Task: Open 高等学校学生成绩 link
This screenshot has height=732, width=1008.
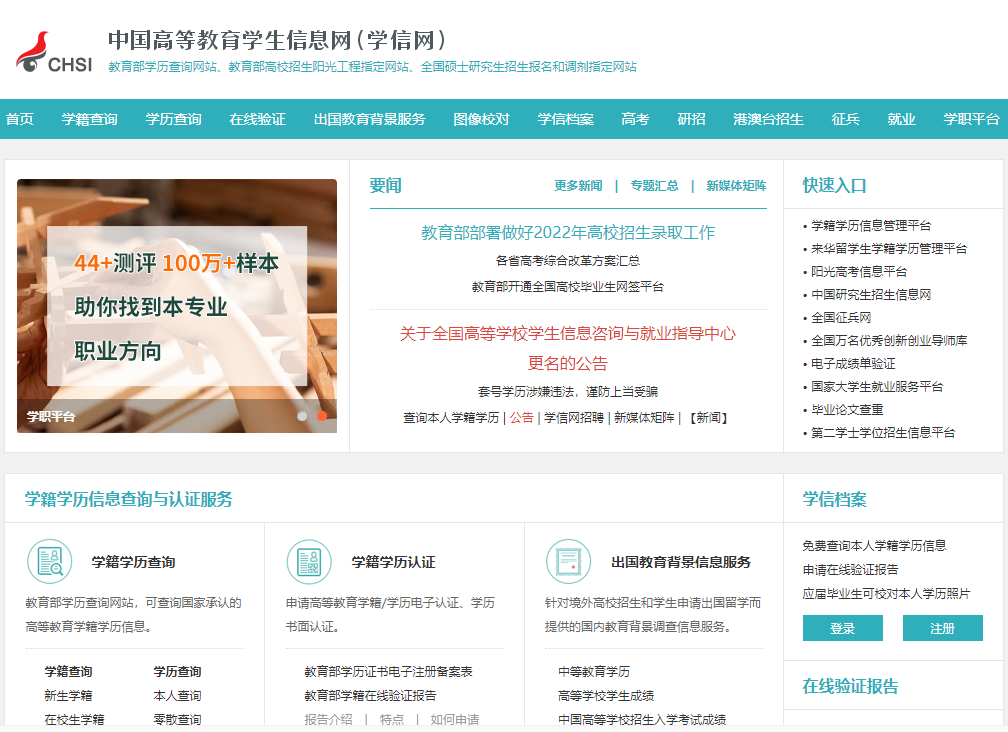Action: [606, 696]
